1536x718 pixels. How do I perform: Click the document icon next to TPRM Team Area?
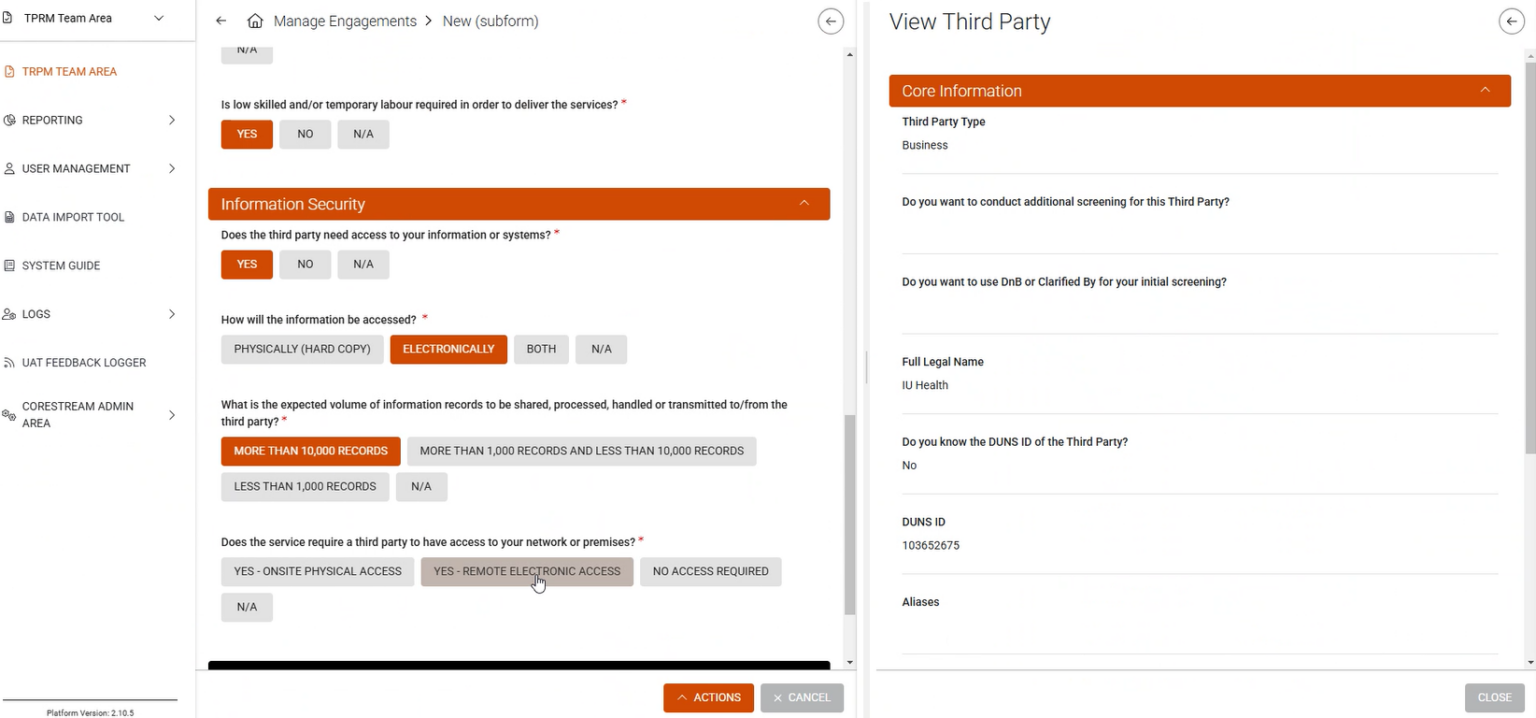[x=10, y=17]
